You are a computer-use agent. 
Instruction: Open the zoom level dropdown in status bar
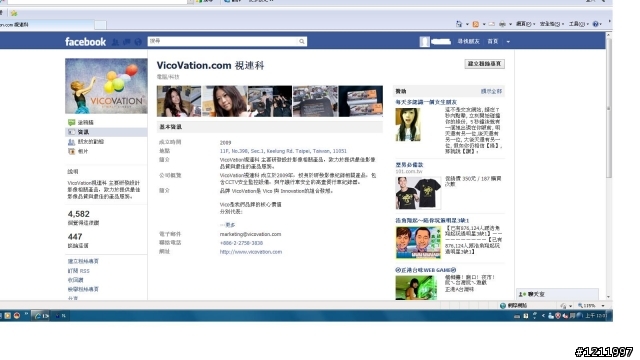(x=603, y=306)
